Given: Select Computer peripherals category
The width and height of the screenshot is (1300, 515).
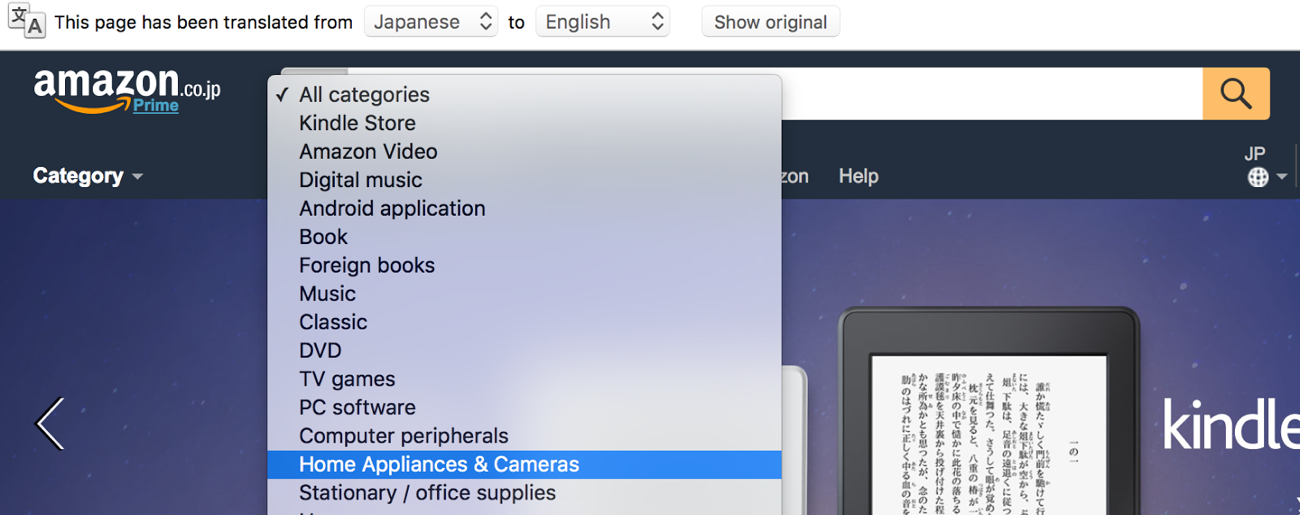Looking at the screenshot, I should [524, 436].
